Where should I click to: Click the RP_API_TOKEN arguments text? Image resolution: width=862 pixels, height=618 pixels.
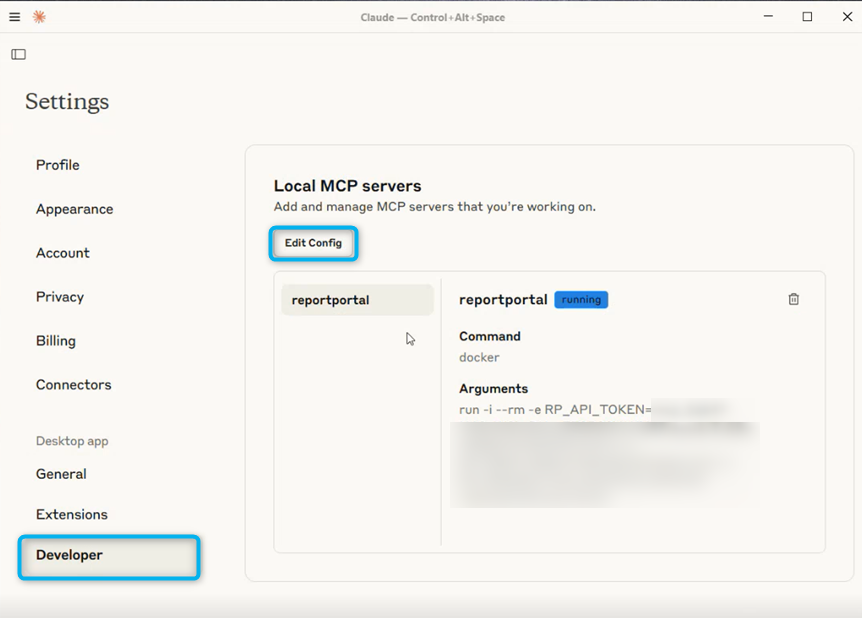click(550, 409)
